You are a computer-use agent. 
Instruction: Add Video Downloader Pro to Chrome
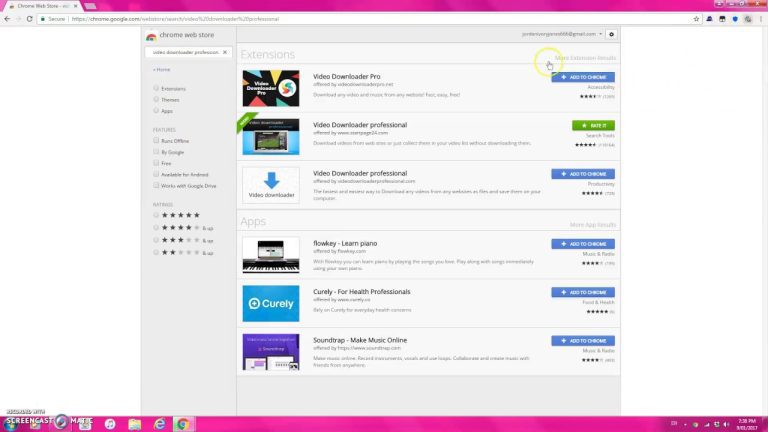(x=583, y=77)
